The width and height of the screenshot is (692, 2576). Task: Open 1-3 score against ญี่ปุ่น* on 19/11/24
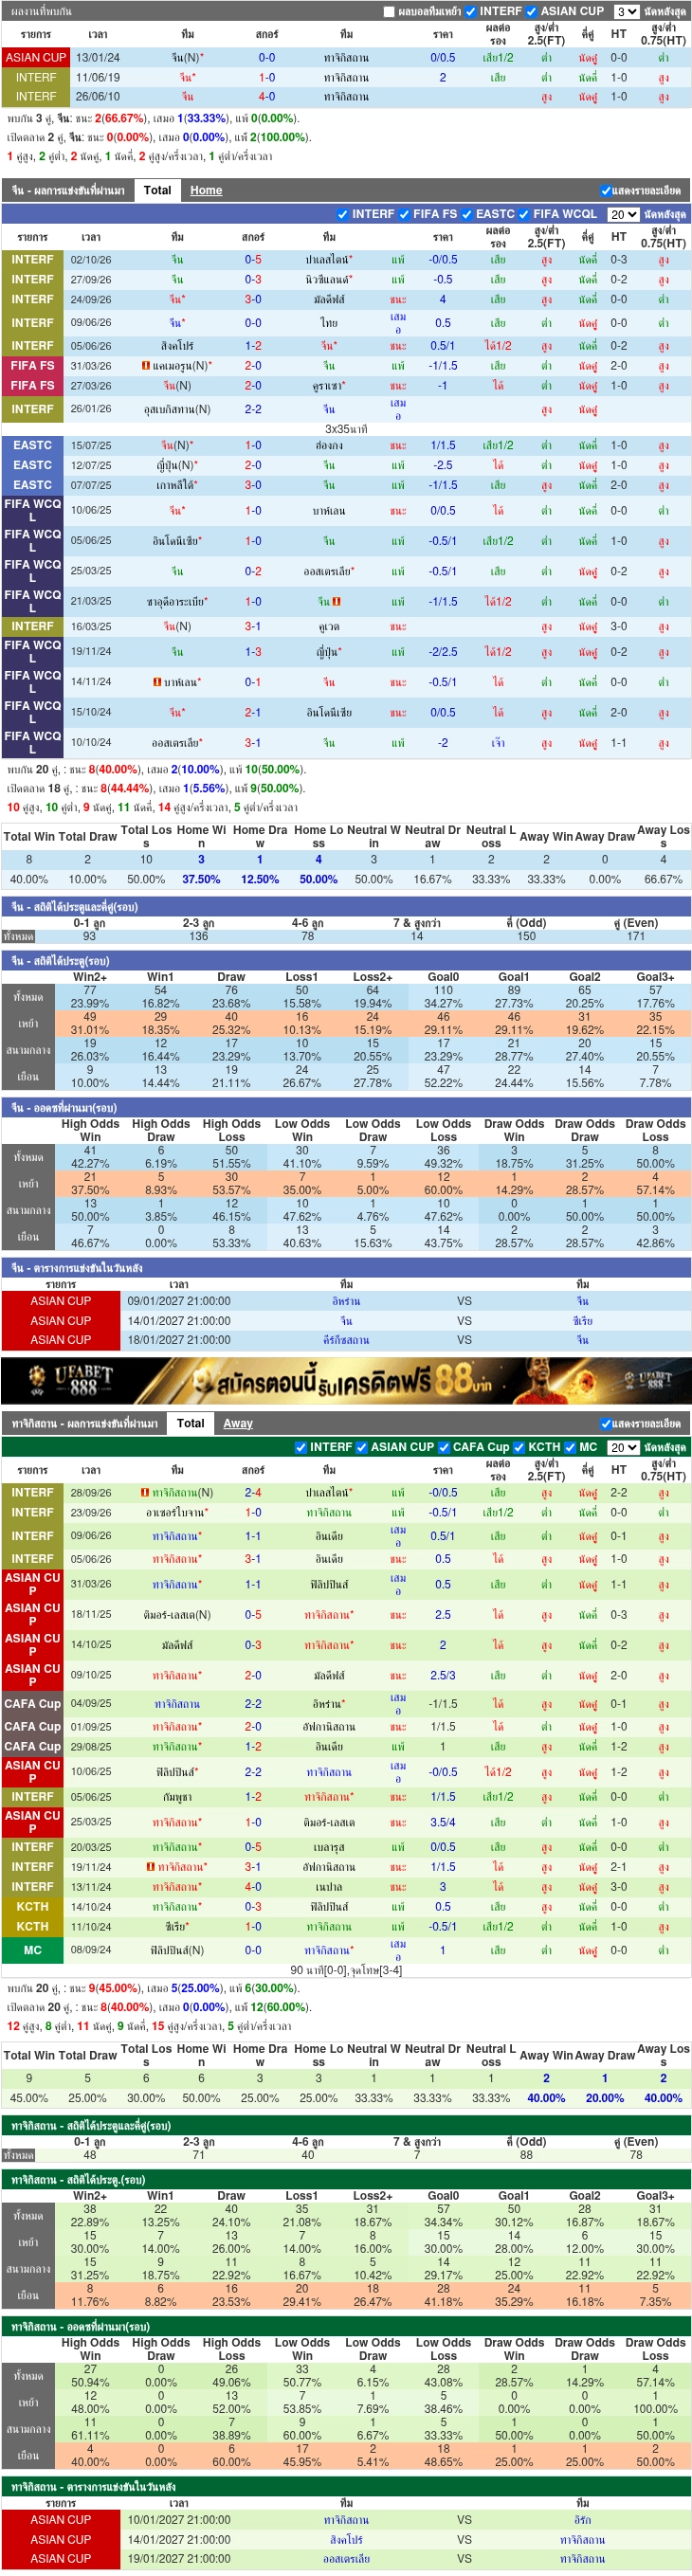click(253, 652)
